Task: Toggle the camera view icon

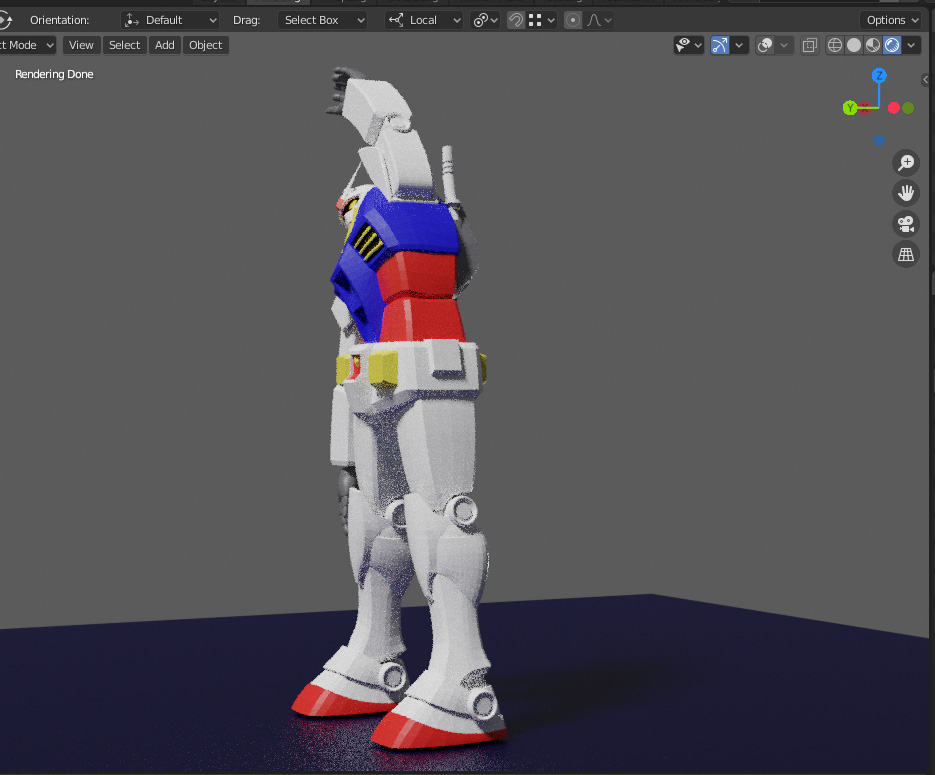Action: pyautogui.click(x=906, y=224)
